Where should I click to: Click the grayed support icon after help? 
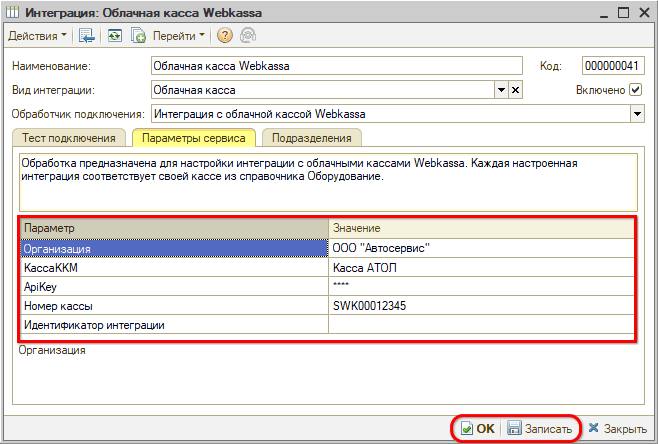245,35
